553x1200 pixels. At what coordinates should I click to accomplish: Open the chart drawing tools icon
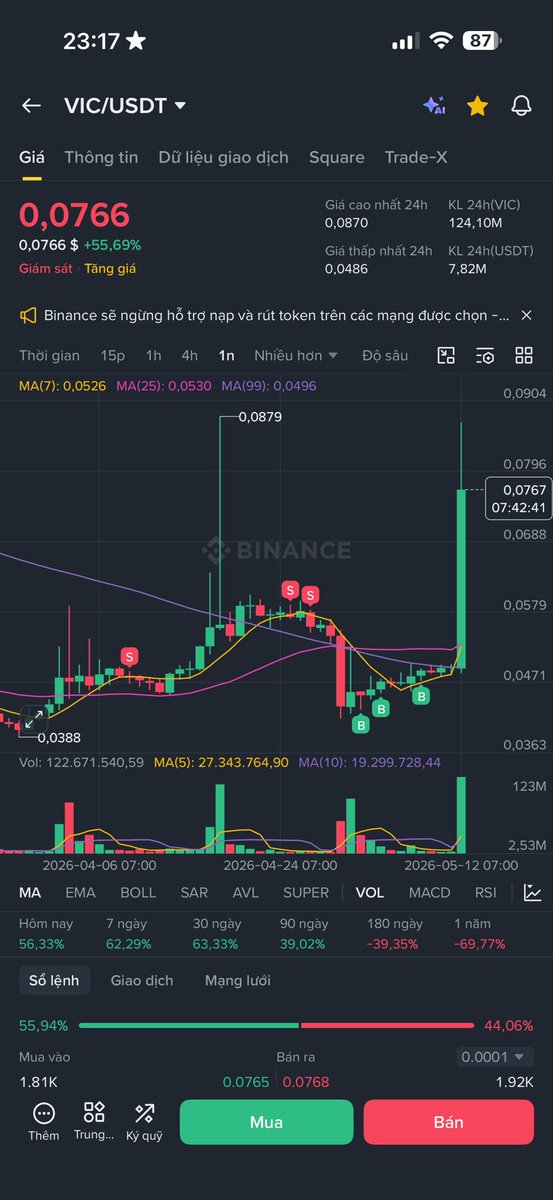447,355
